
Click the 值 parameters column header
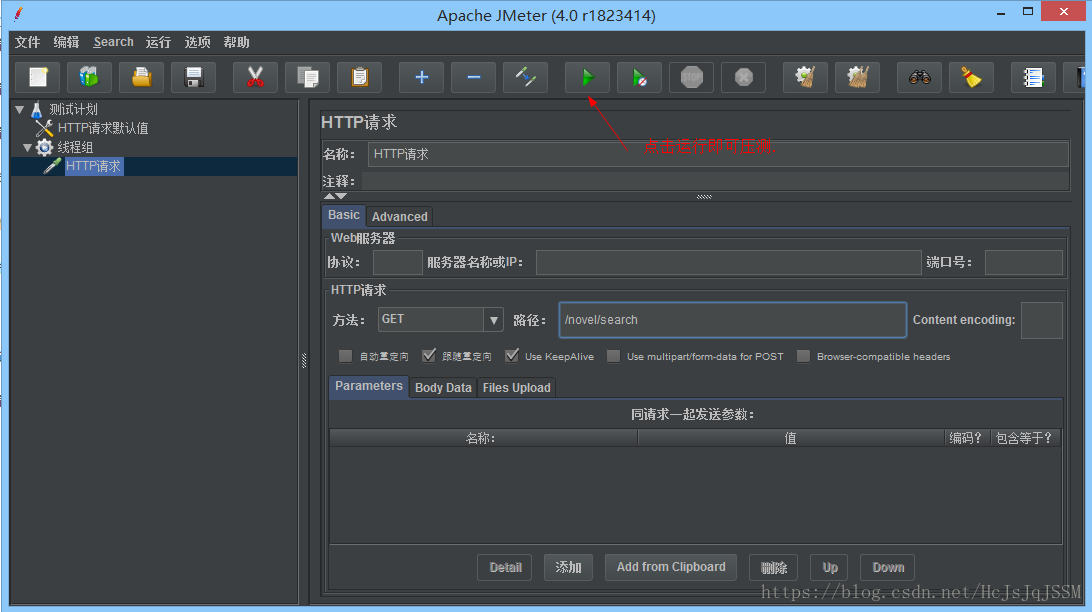tap(791, 438)
